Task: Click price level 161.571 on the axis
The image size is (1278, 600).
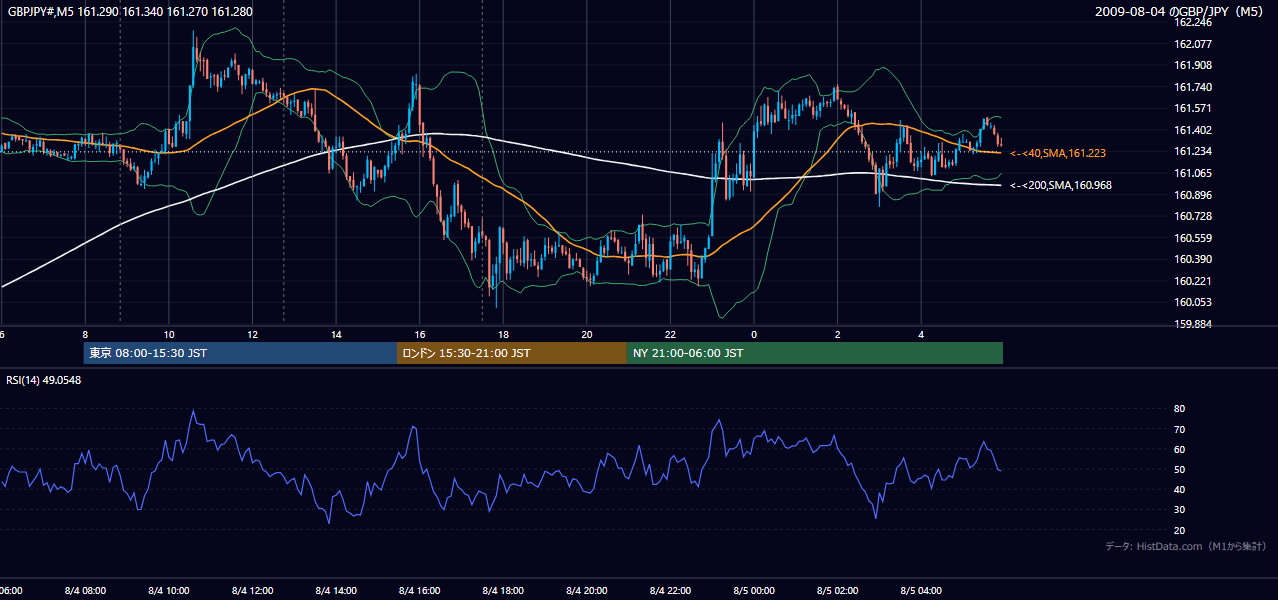Action: click(x=1192, y=108)
